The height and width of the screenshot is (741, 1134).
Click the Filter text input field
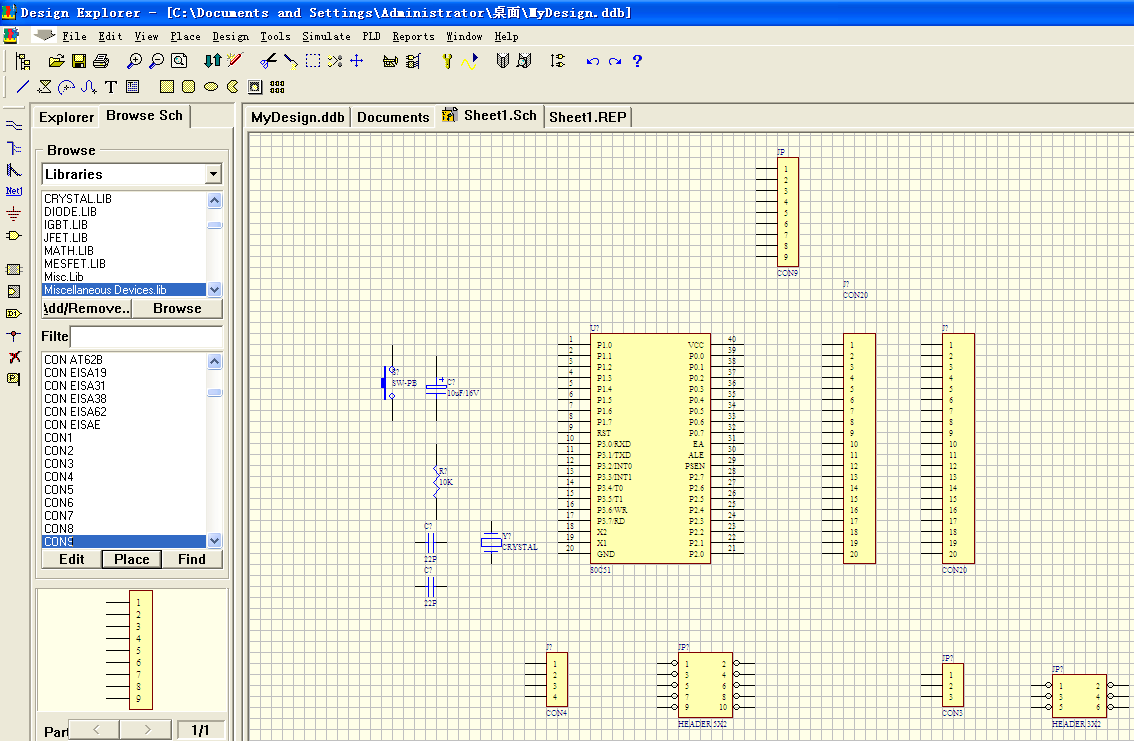point(146,336)
